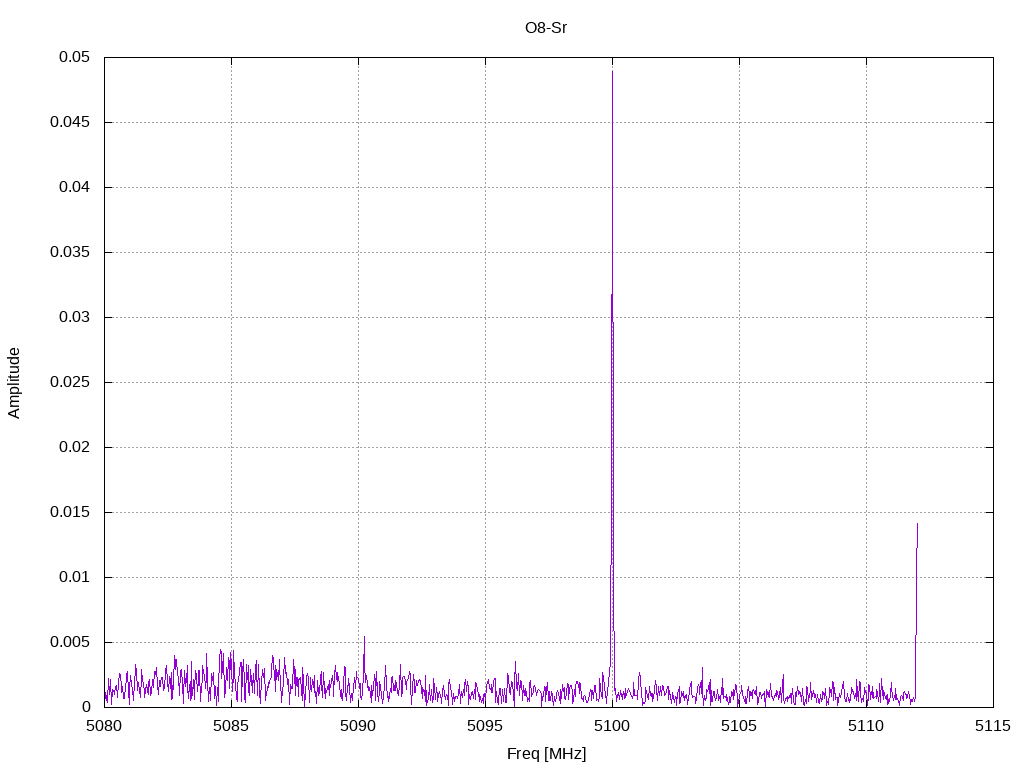Image resolution: width=1024 pixels, height=768 pixels.
Task: Click the tip of the tallest peak at 5100 MHz
Action: click(x=613, y=71)
